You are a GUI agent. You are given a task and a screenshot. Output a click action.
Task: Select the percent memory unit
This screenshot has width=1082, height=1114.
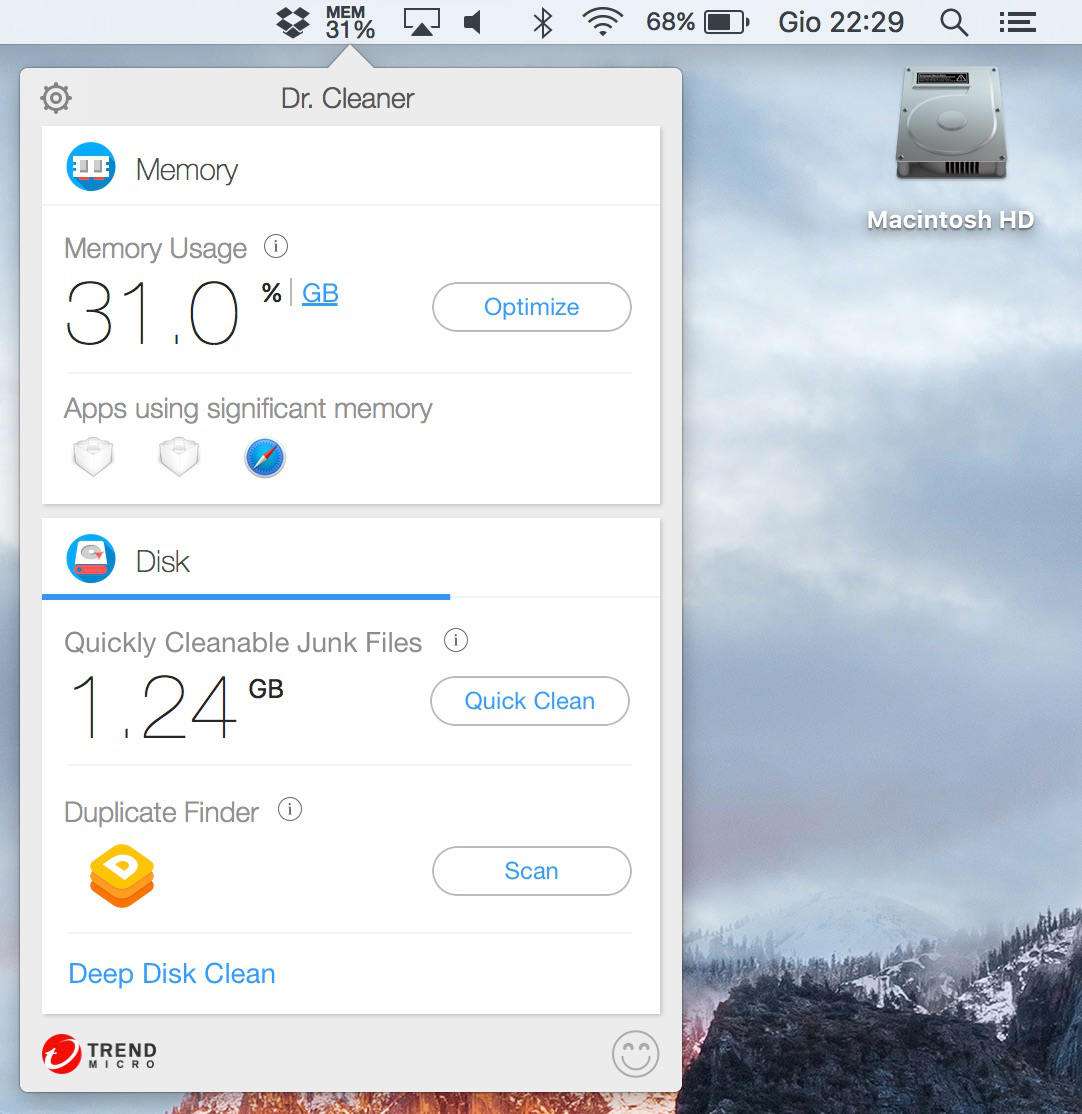pos(271,293)
